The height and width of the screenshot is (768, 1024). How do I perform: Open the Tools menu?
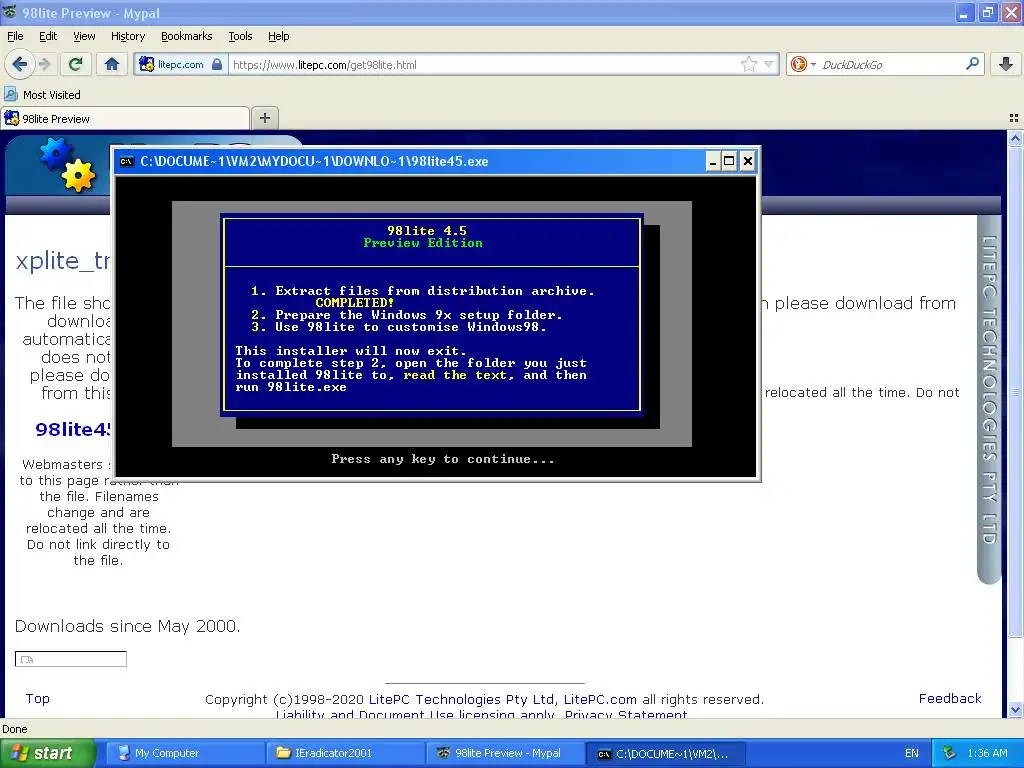[x=240, y=36]
